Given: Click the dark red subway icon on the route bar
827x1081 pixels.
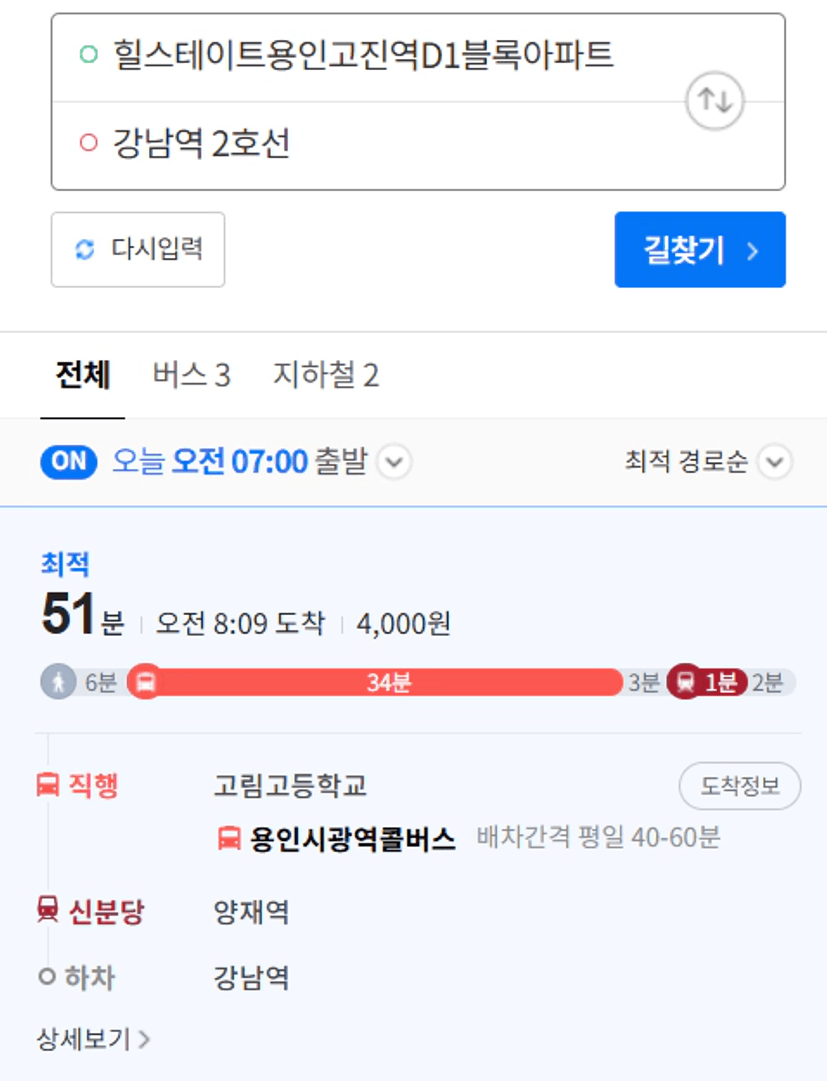Looking at the screenshot, I should [x=685, y=682].
